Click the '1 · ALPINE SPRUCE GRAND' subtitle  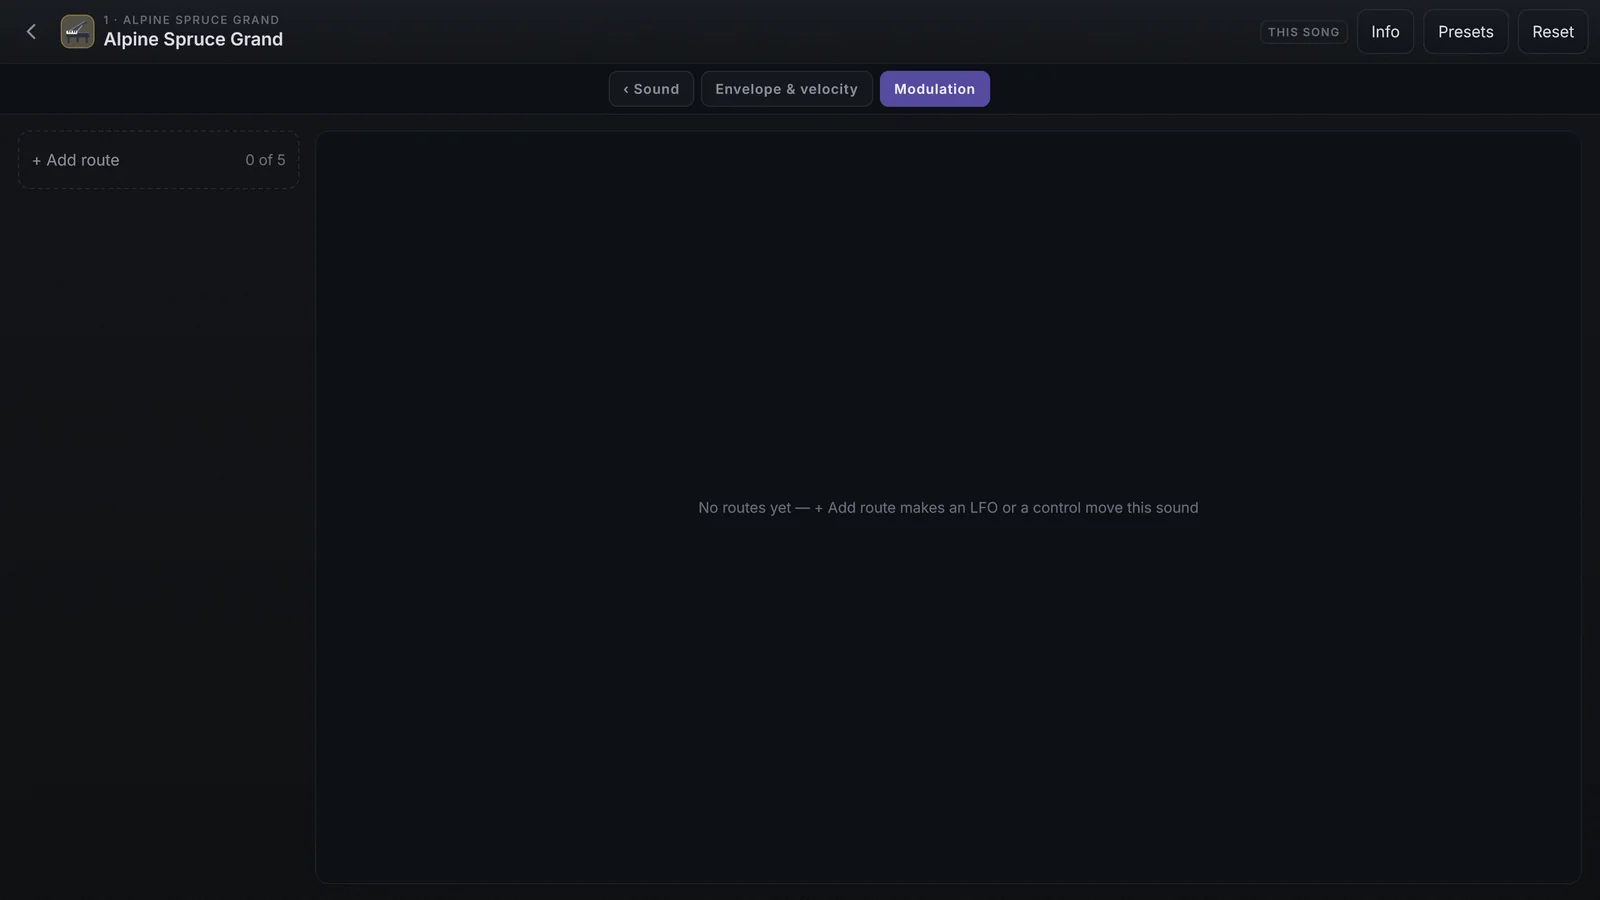click(192, 20)
